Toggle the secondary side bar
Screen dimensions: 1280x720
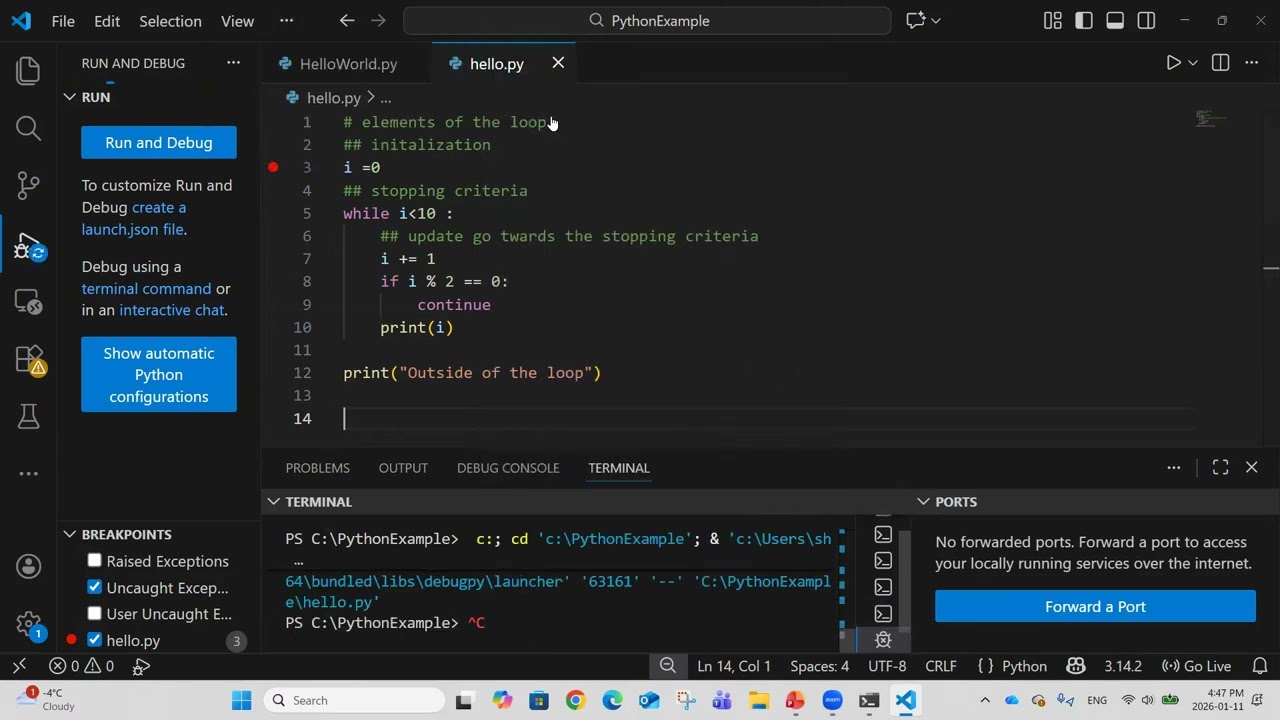[1146, 20]
